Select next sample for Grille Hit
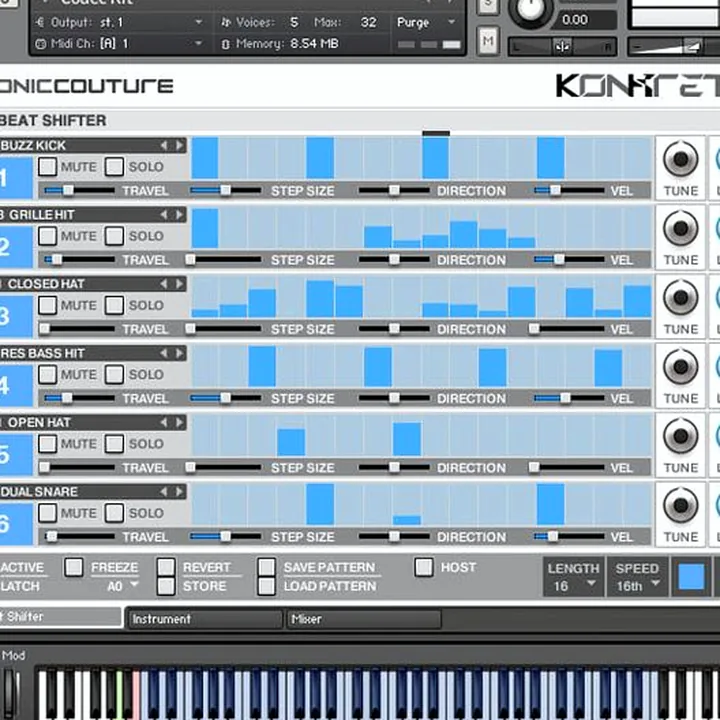The height and width of the screenshot is (720, 720). pyautogui.click(x=179, y=215)
